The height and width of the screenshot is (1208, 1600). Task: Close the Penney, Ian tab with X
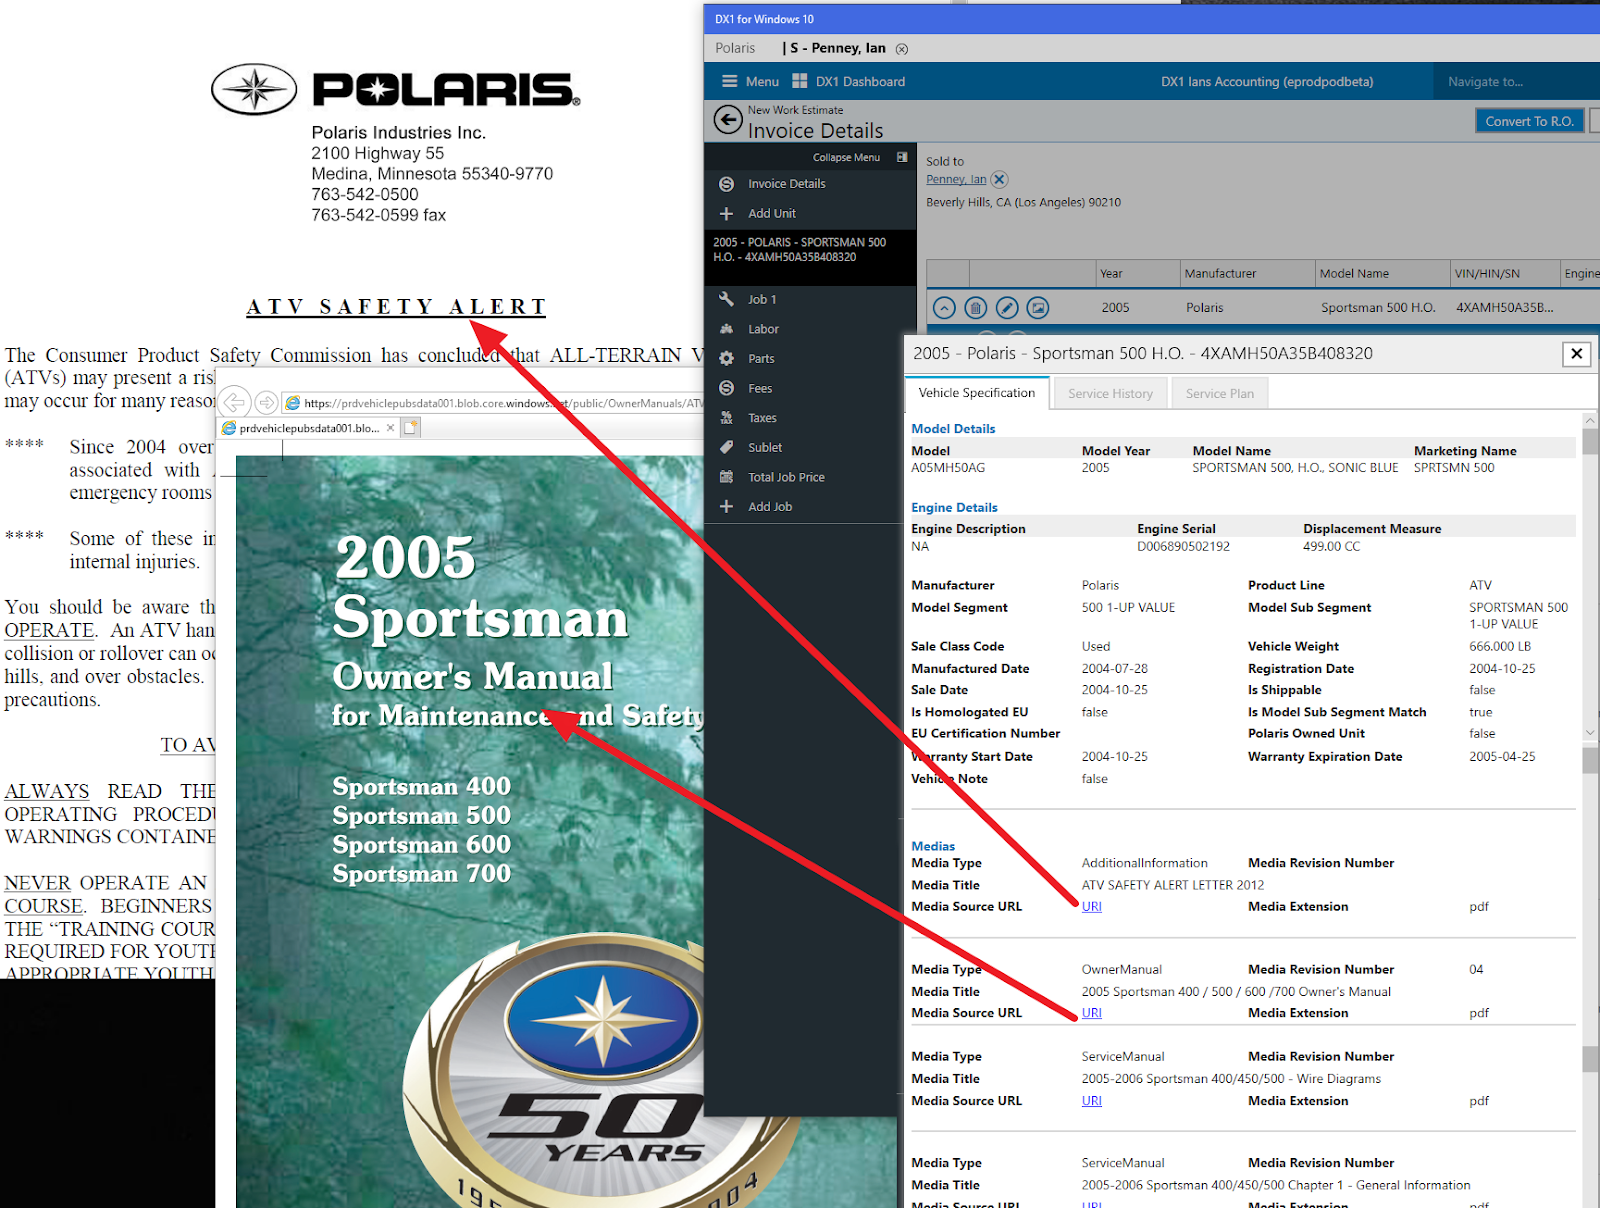tap(902, 49)
